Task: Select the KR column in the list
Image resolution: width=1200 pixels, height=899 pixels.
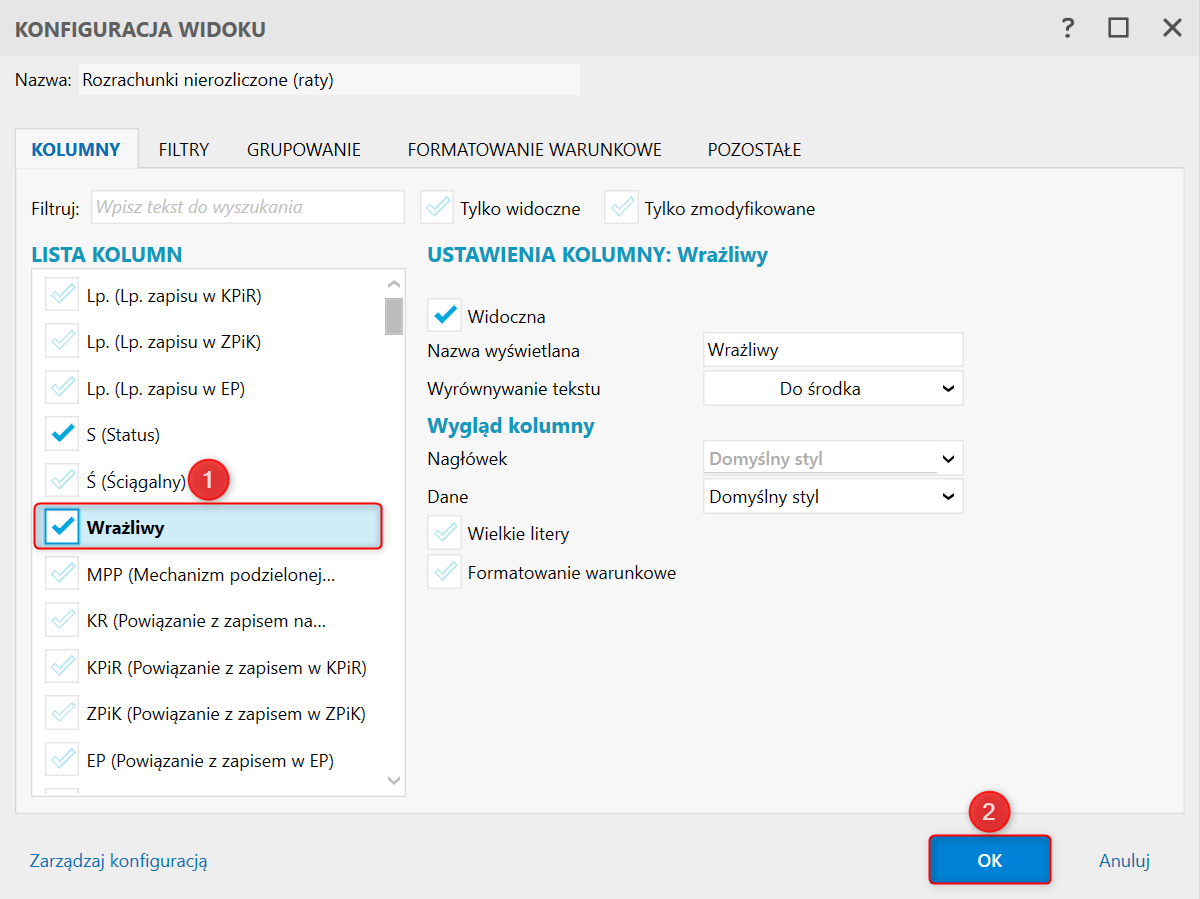Action: click(x=206, y=621)
